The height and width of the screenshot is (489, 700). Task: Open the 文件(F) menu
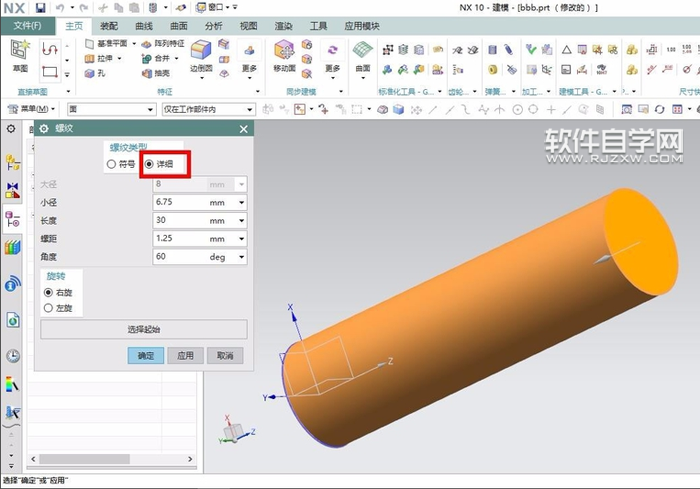[x=27, y=26]
